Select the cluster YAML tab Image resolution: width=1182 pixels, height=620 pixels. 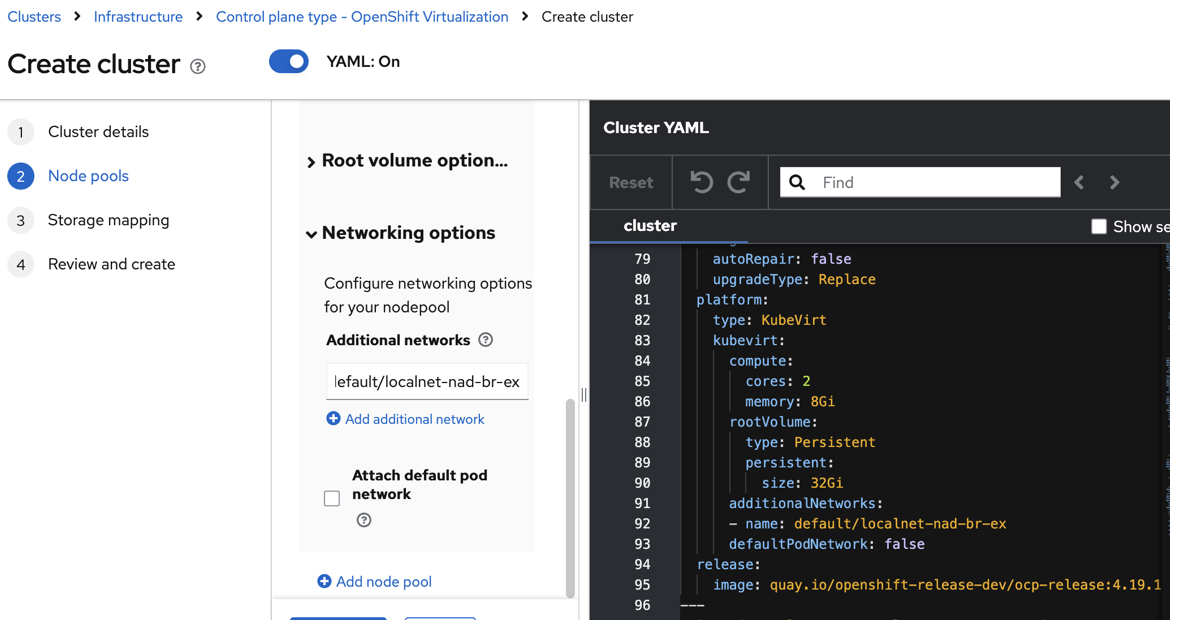650,226
